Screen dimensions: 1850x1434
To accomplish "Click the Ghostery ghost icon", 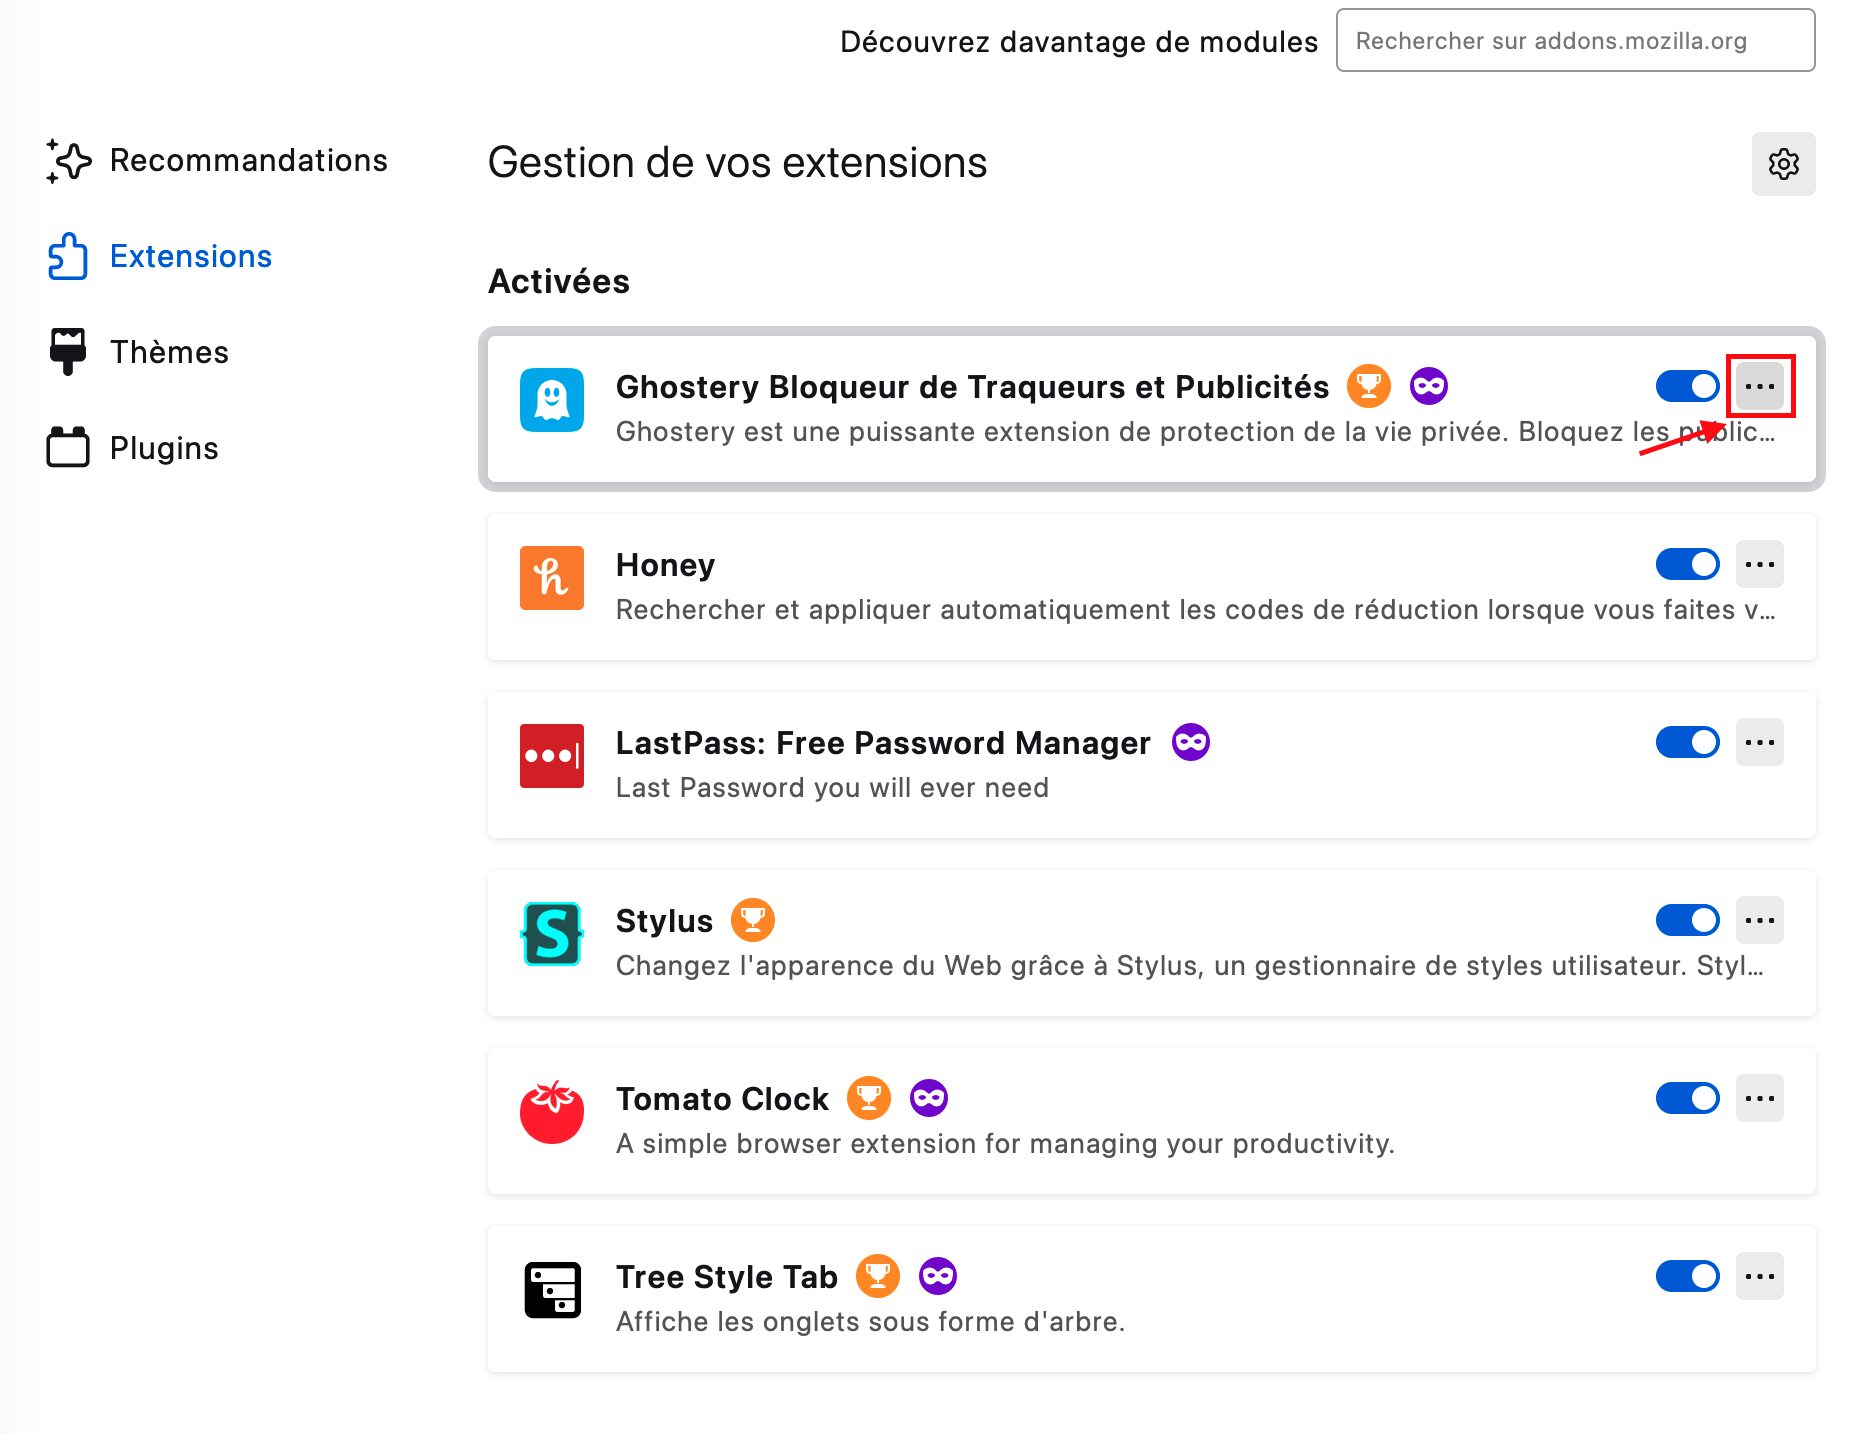I will tap(552, 400).
